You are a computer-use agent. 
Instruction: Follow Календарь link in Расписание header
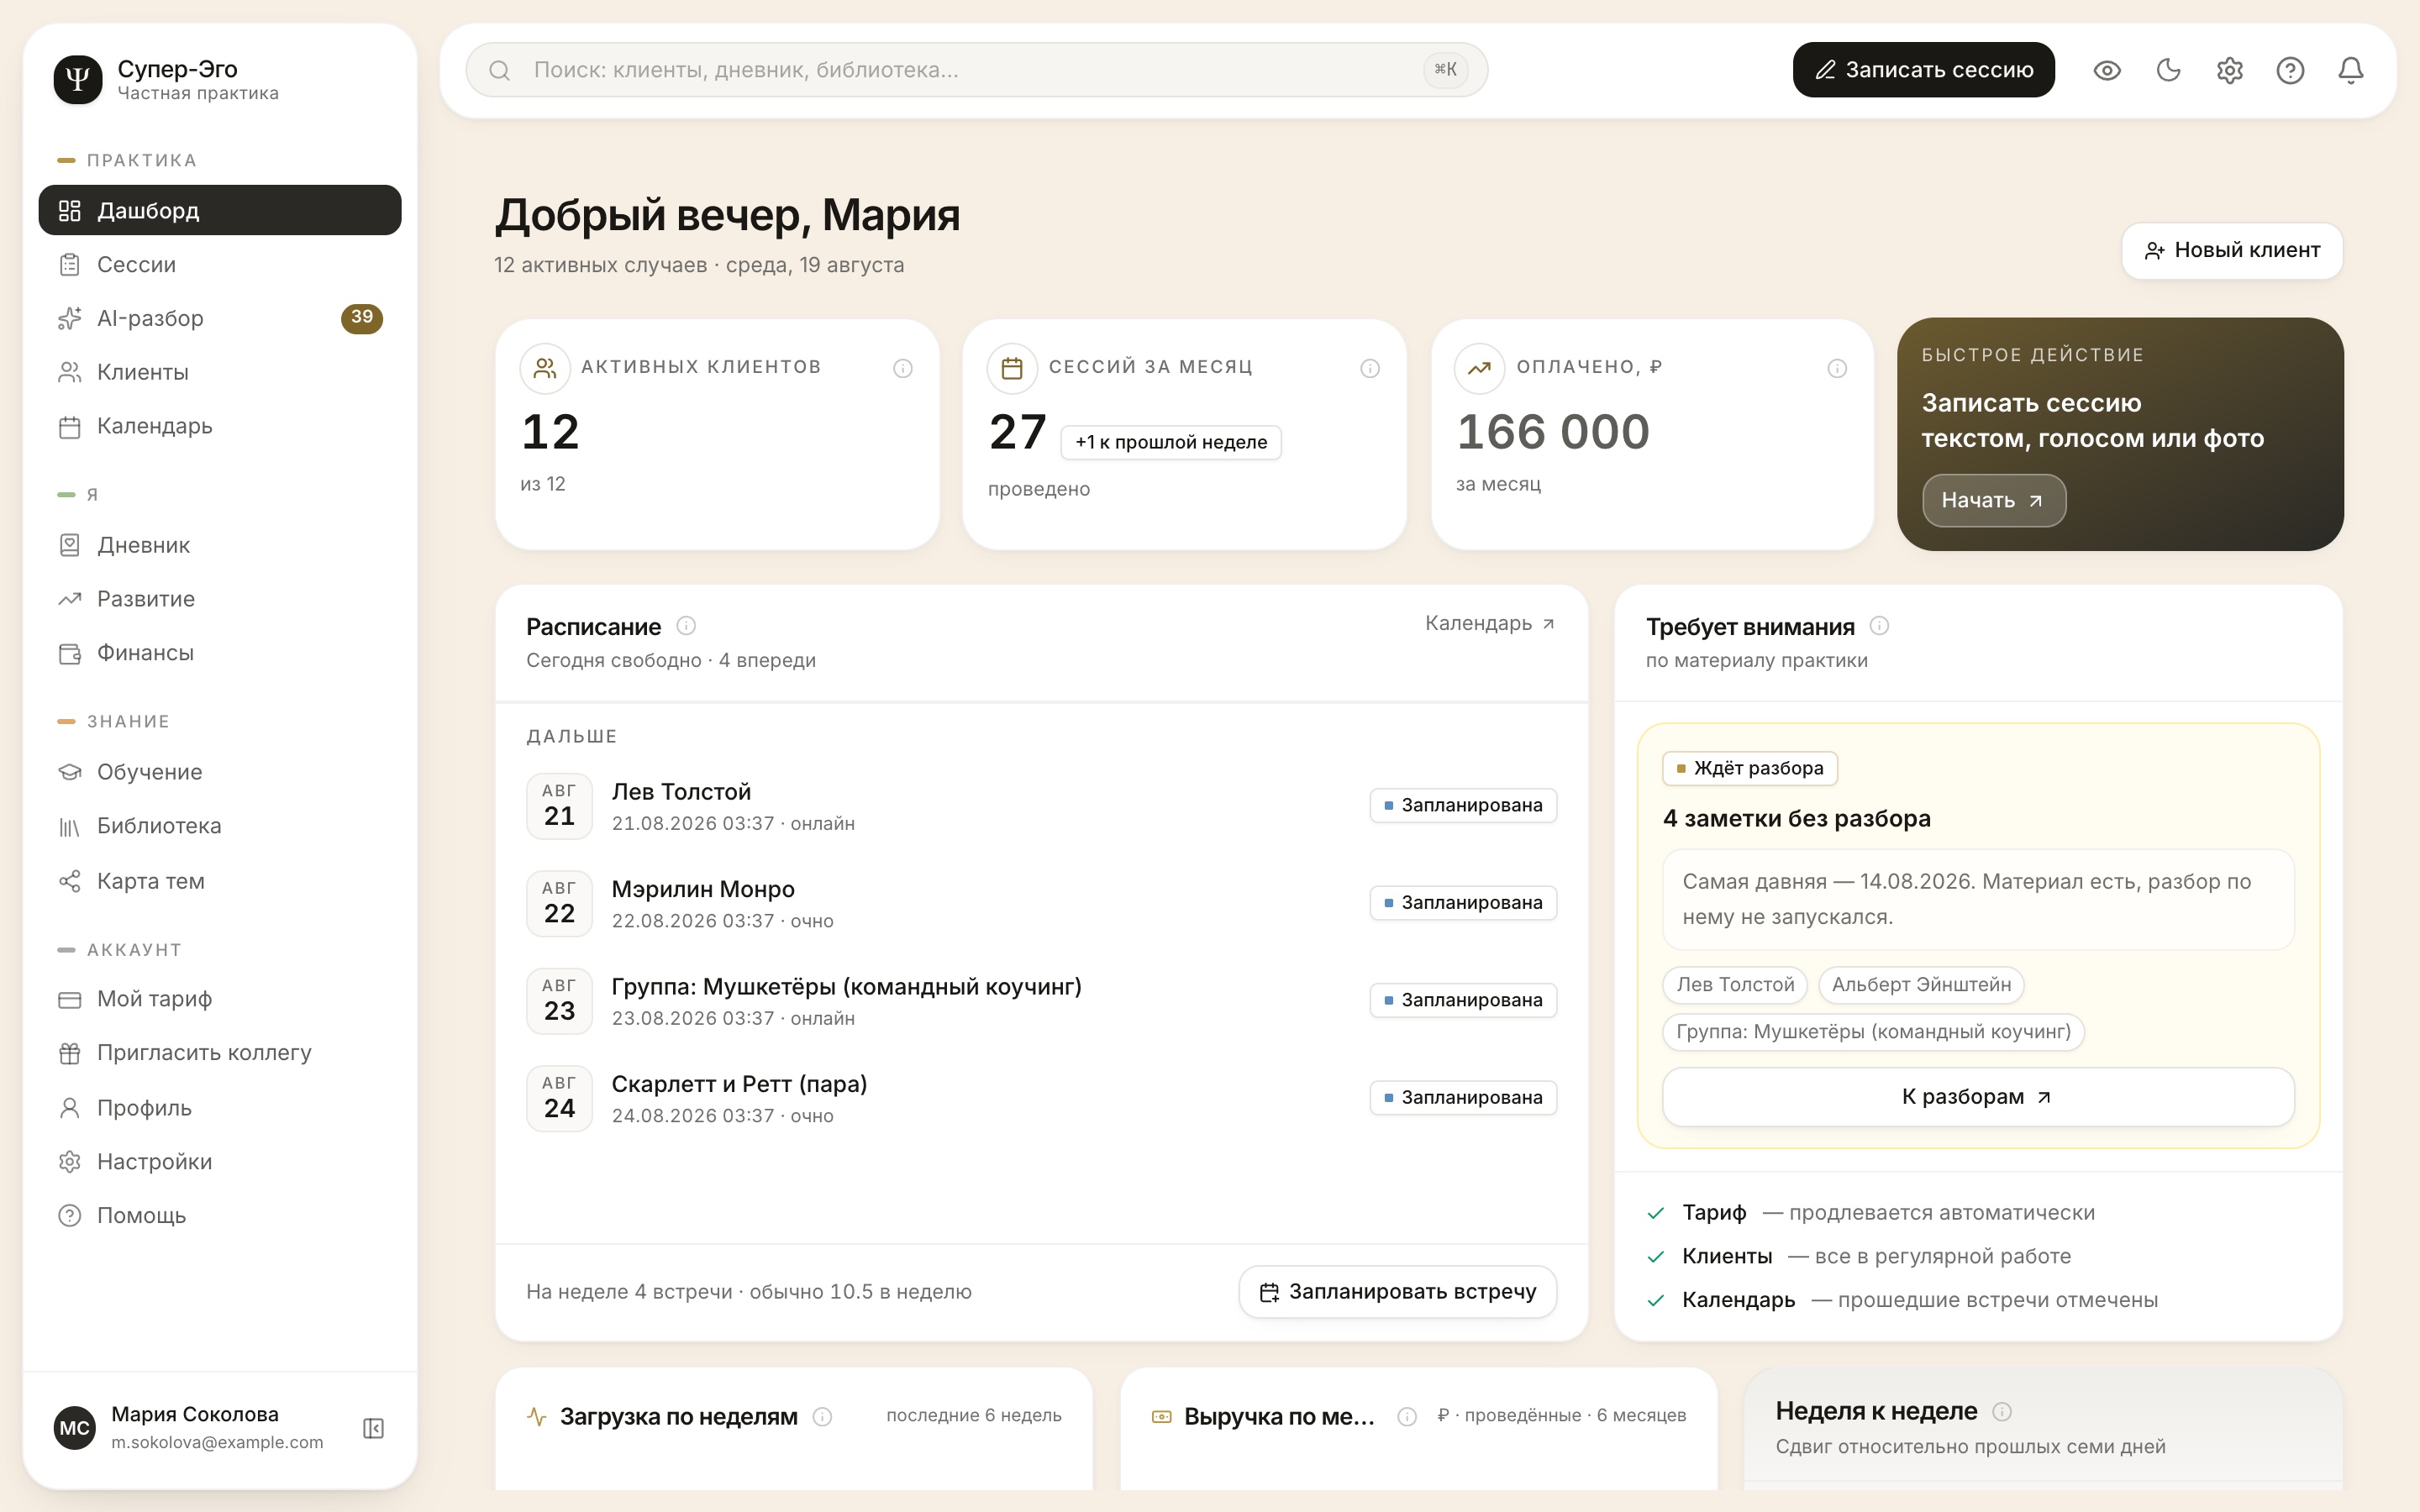(1489, 623)
